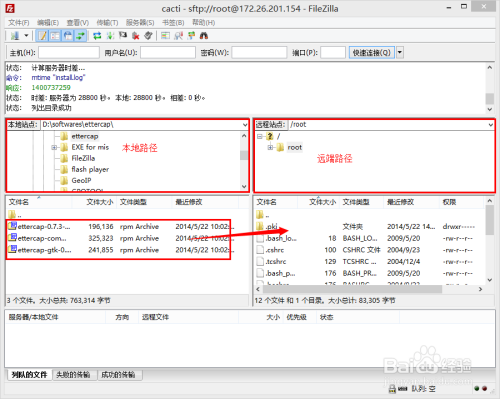Click the process queue toolbar icon
The height and width of the screenshot is (399, 500).
tap(110, 36)
